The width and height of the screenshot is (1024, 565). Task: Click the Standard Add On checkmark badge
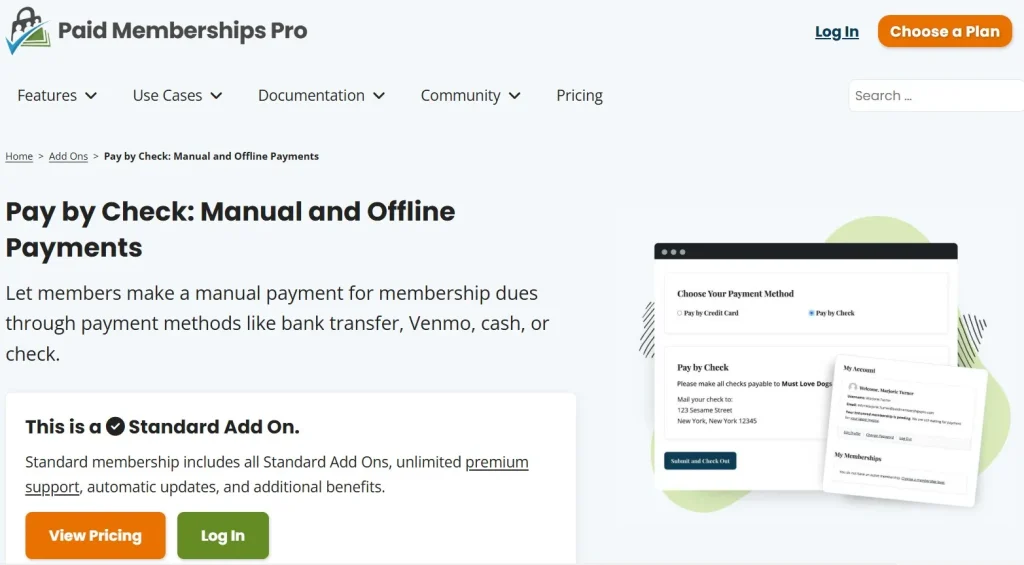[115, 427]
